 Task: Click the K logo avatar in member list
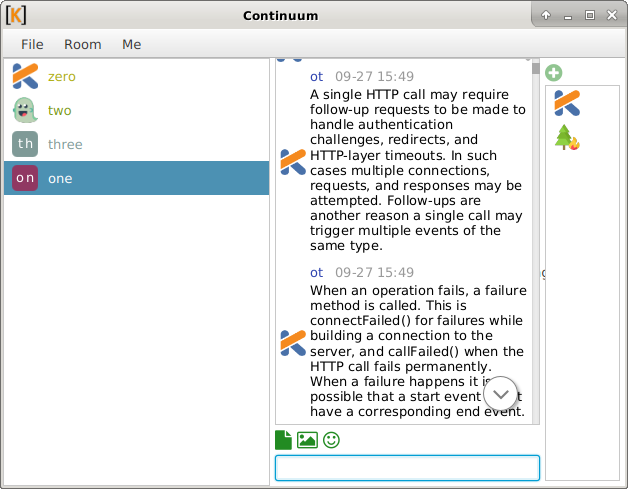pyautogui.click(x=567, y=103)
